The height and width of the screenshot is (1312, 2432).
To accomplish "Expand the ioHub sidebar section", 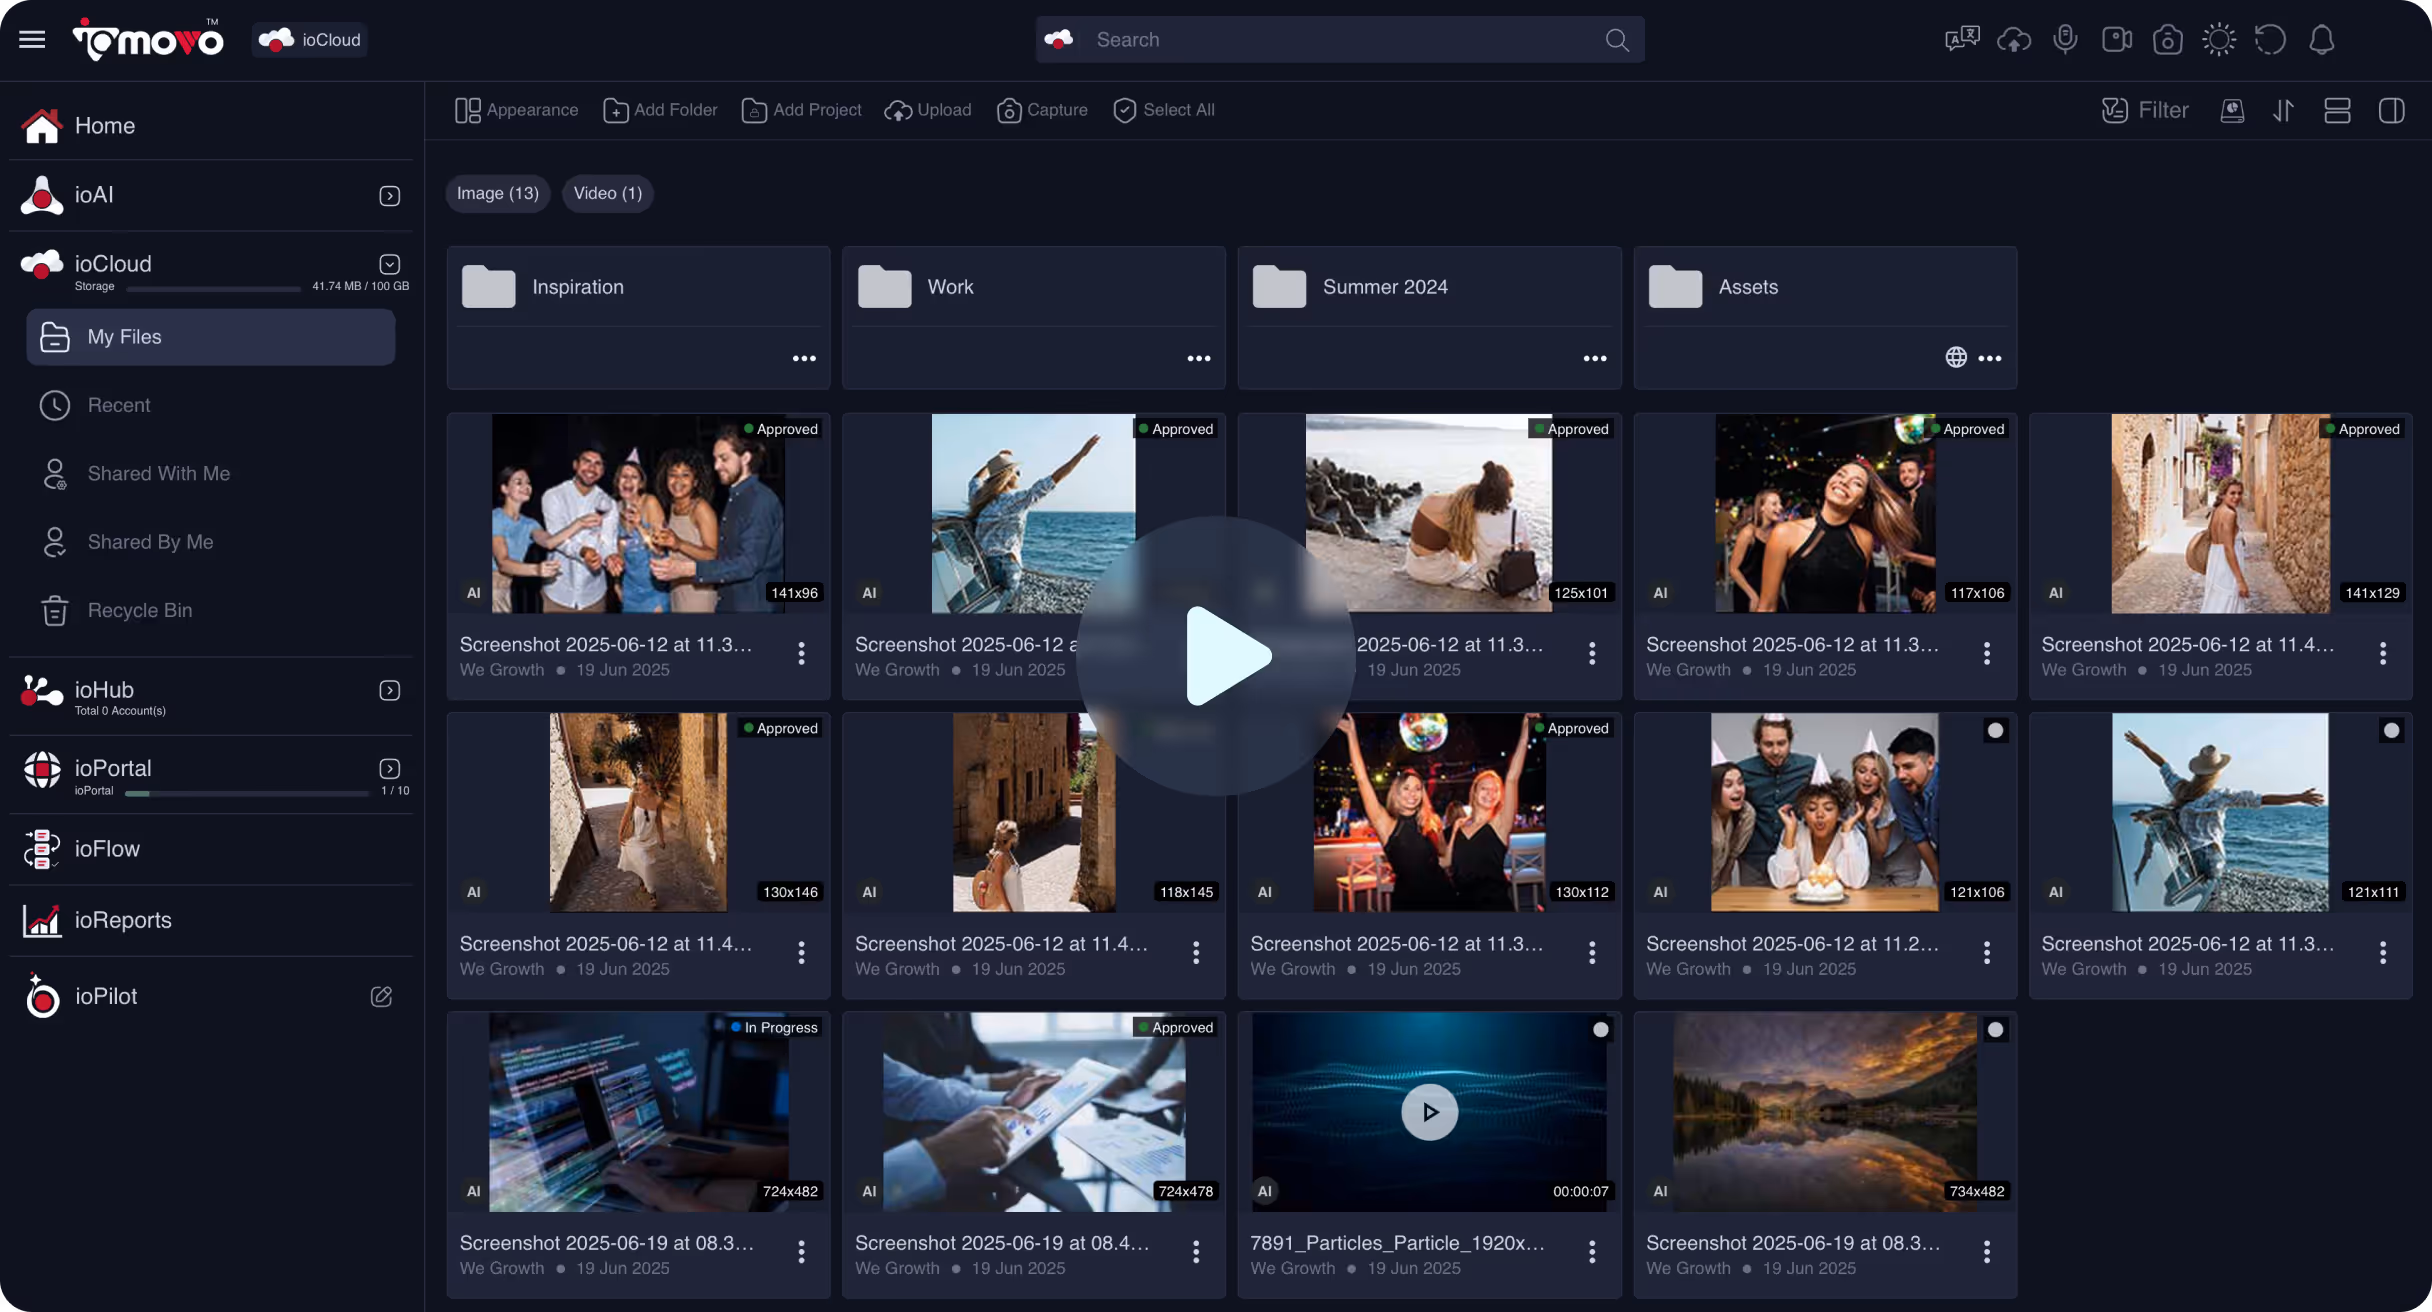I will (x=390, y=691).
